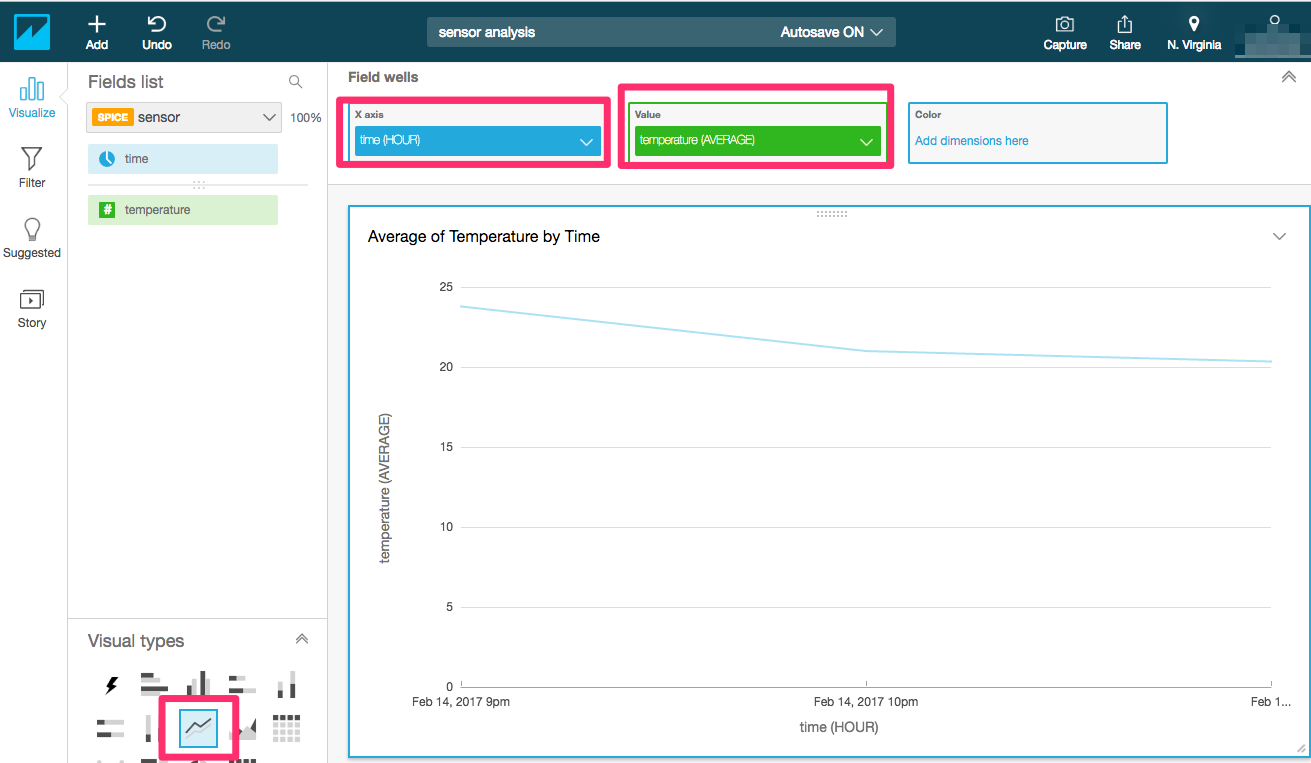Open the Filter pane in the sidebar
This screenshot has width=1311, height=763.
32,167
